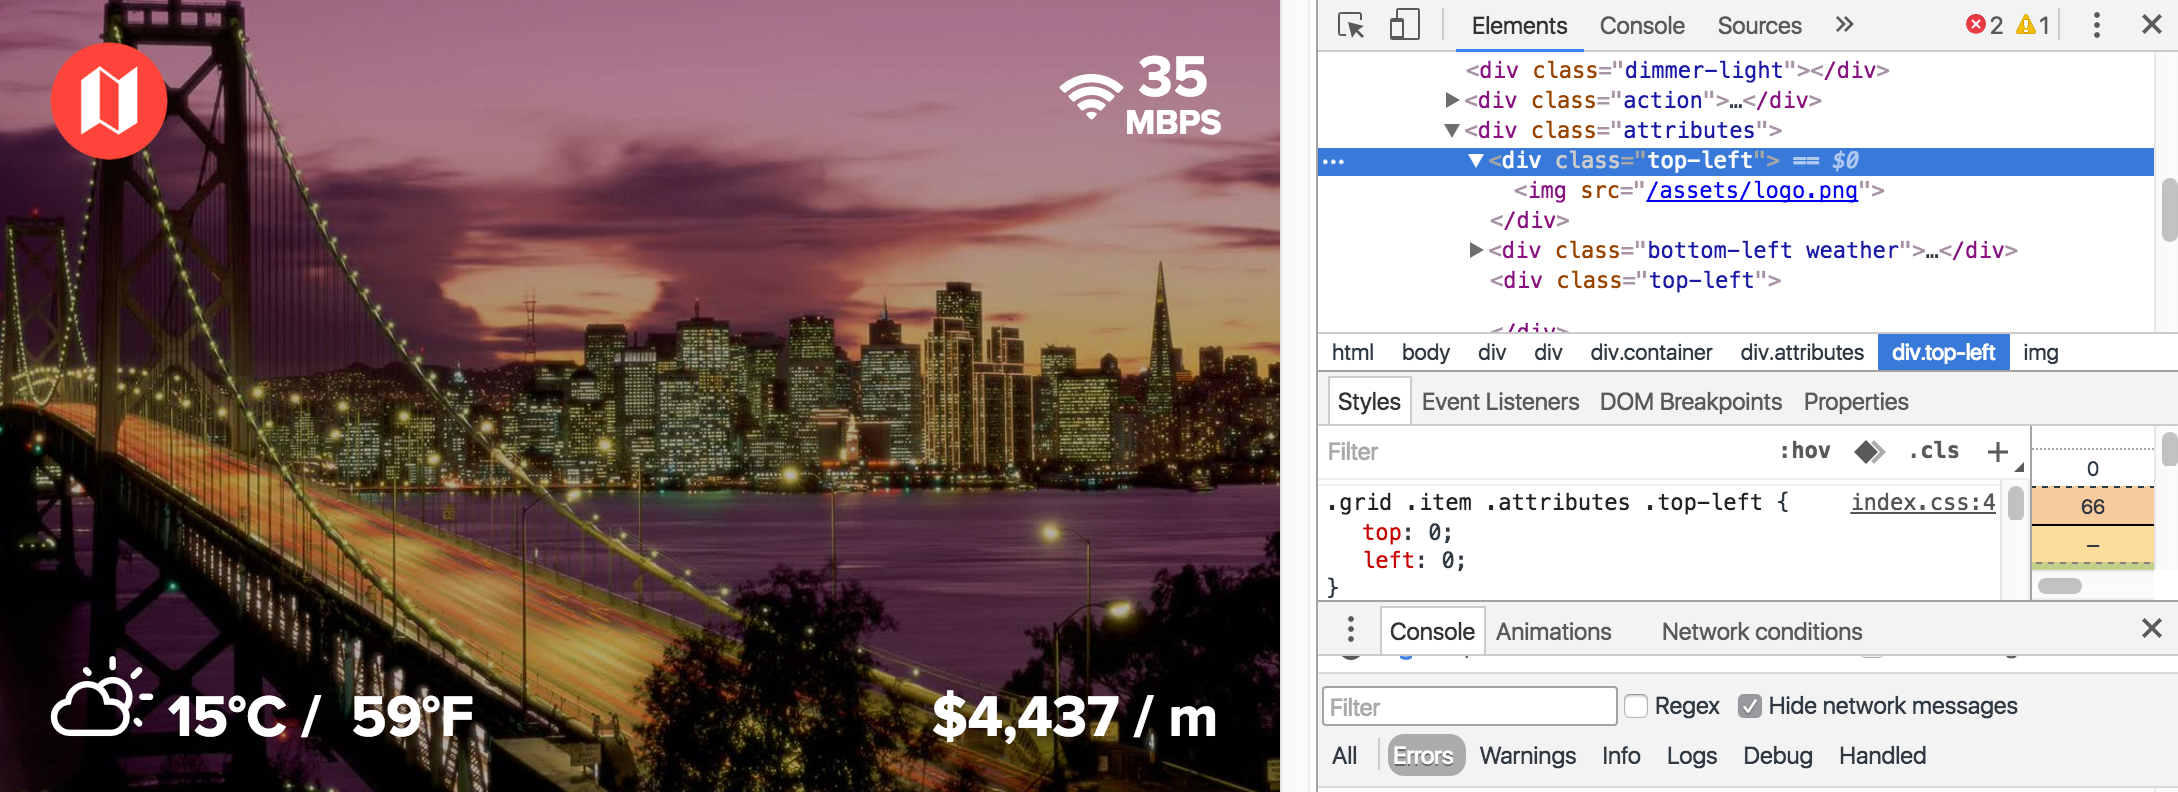This screenshot has height=792, width=2178.
Task: Toggle the Errors log level filter
Action: coord(1424,756)
